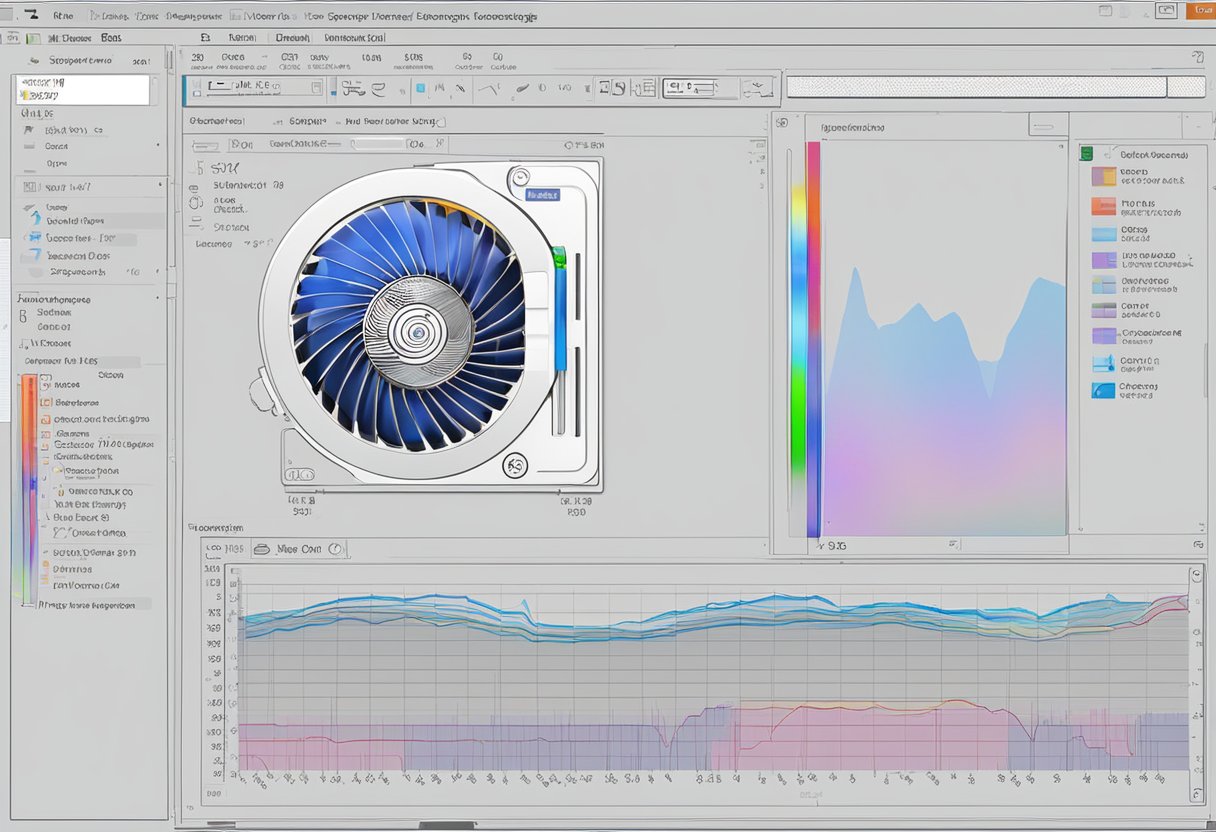Click the bright blue bottom legend icon

[x=1103, y=390]
